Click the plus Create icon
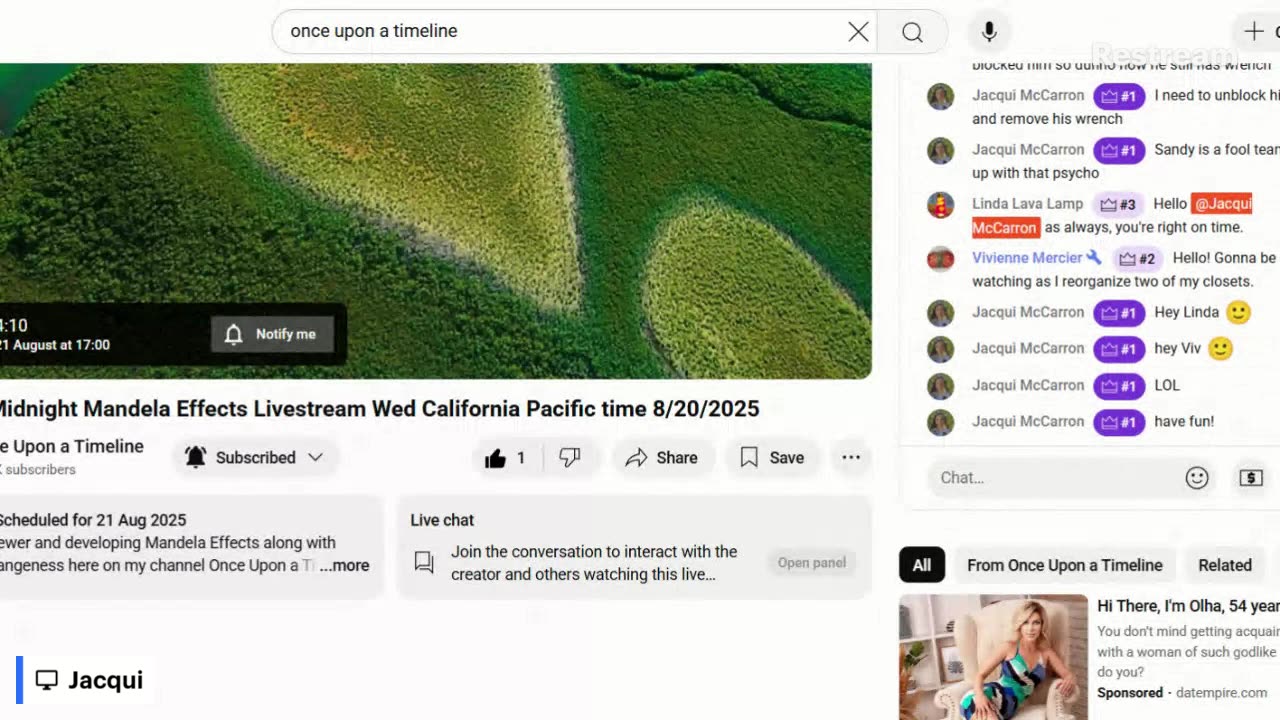This screenshot has height=720, width=1280. point(1254,31)
